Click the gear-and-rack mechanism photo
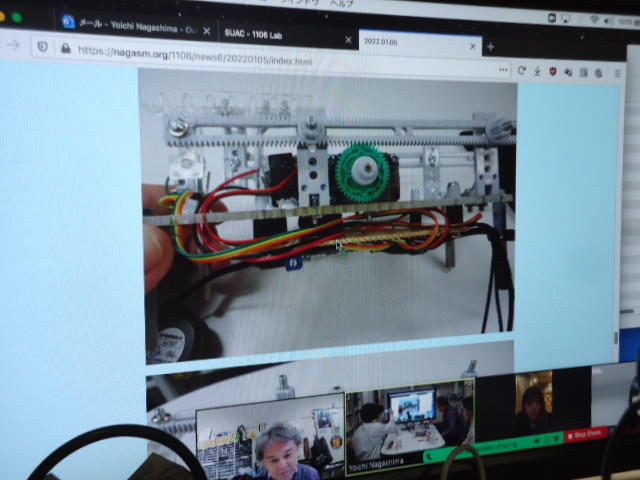Viewport: 640px width, 480px height. 329,214
